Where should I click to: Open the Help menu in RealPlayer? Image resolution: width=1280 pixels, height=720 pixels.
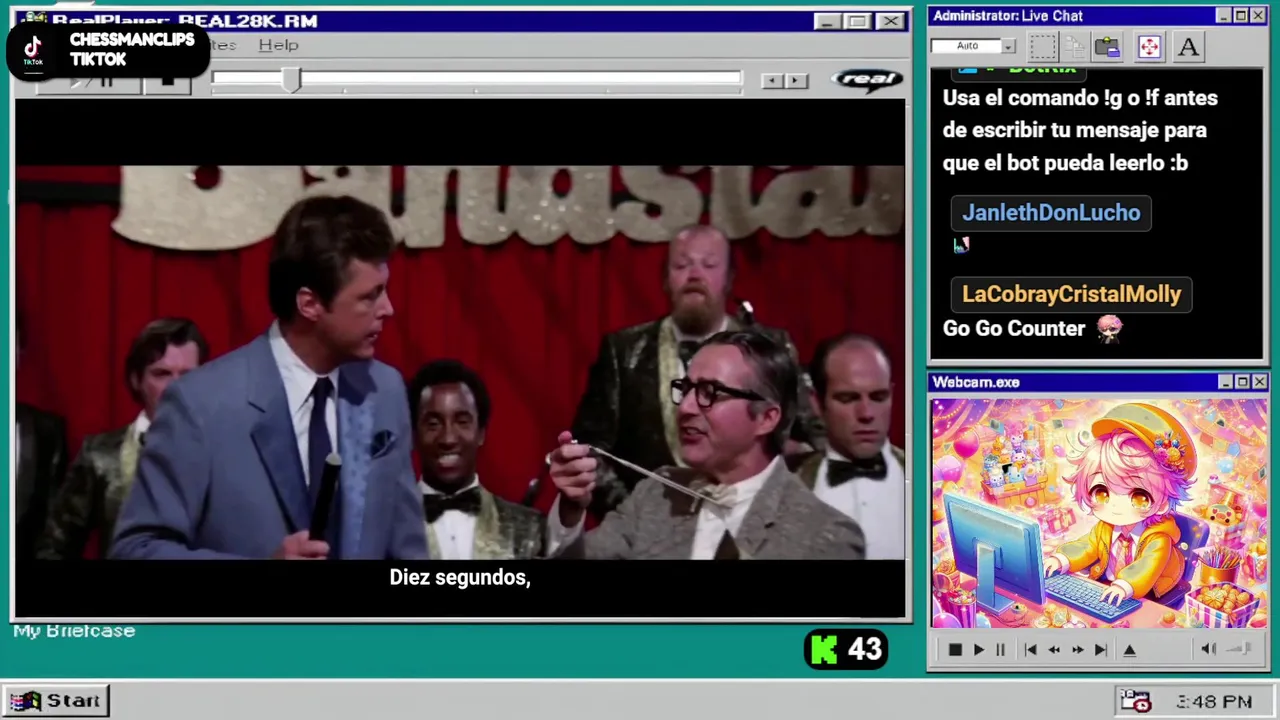pos(278,45)
